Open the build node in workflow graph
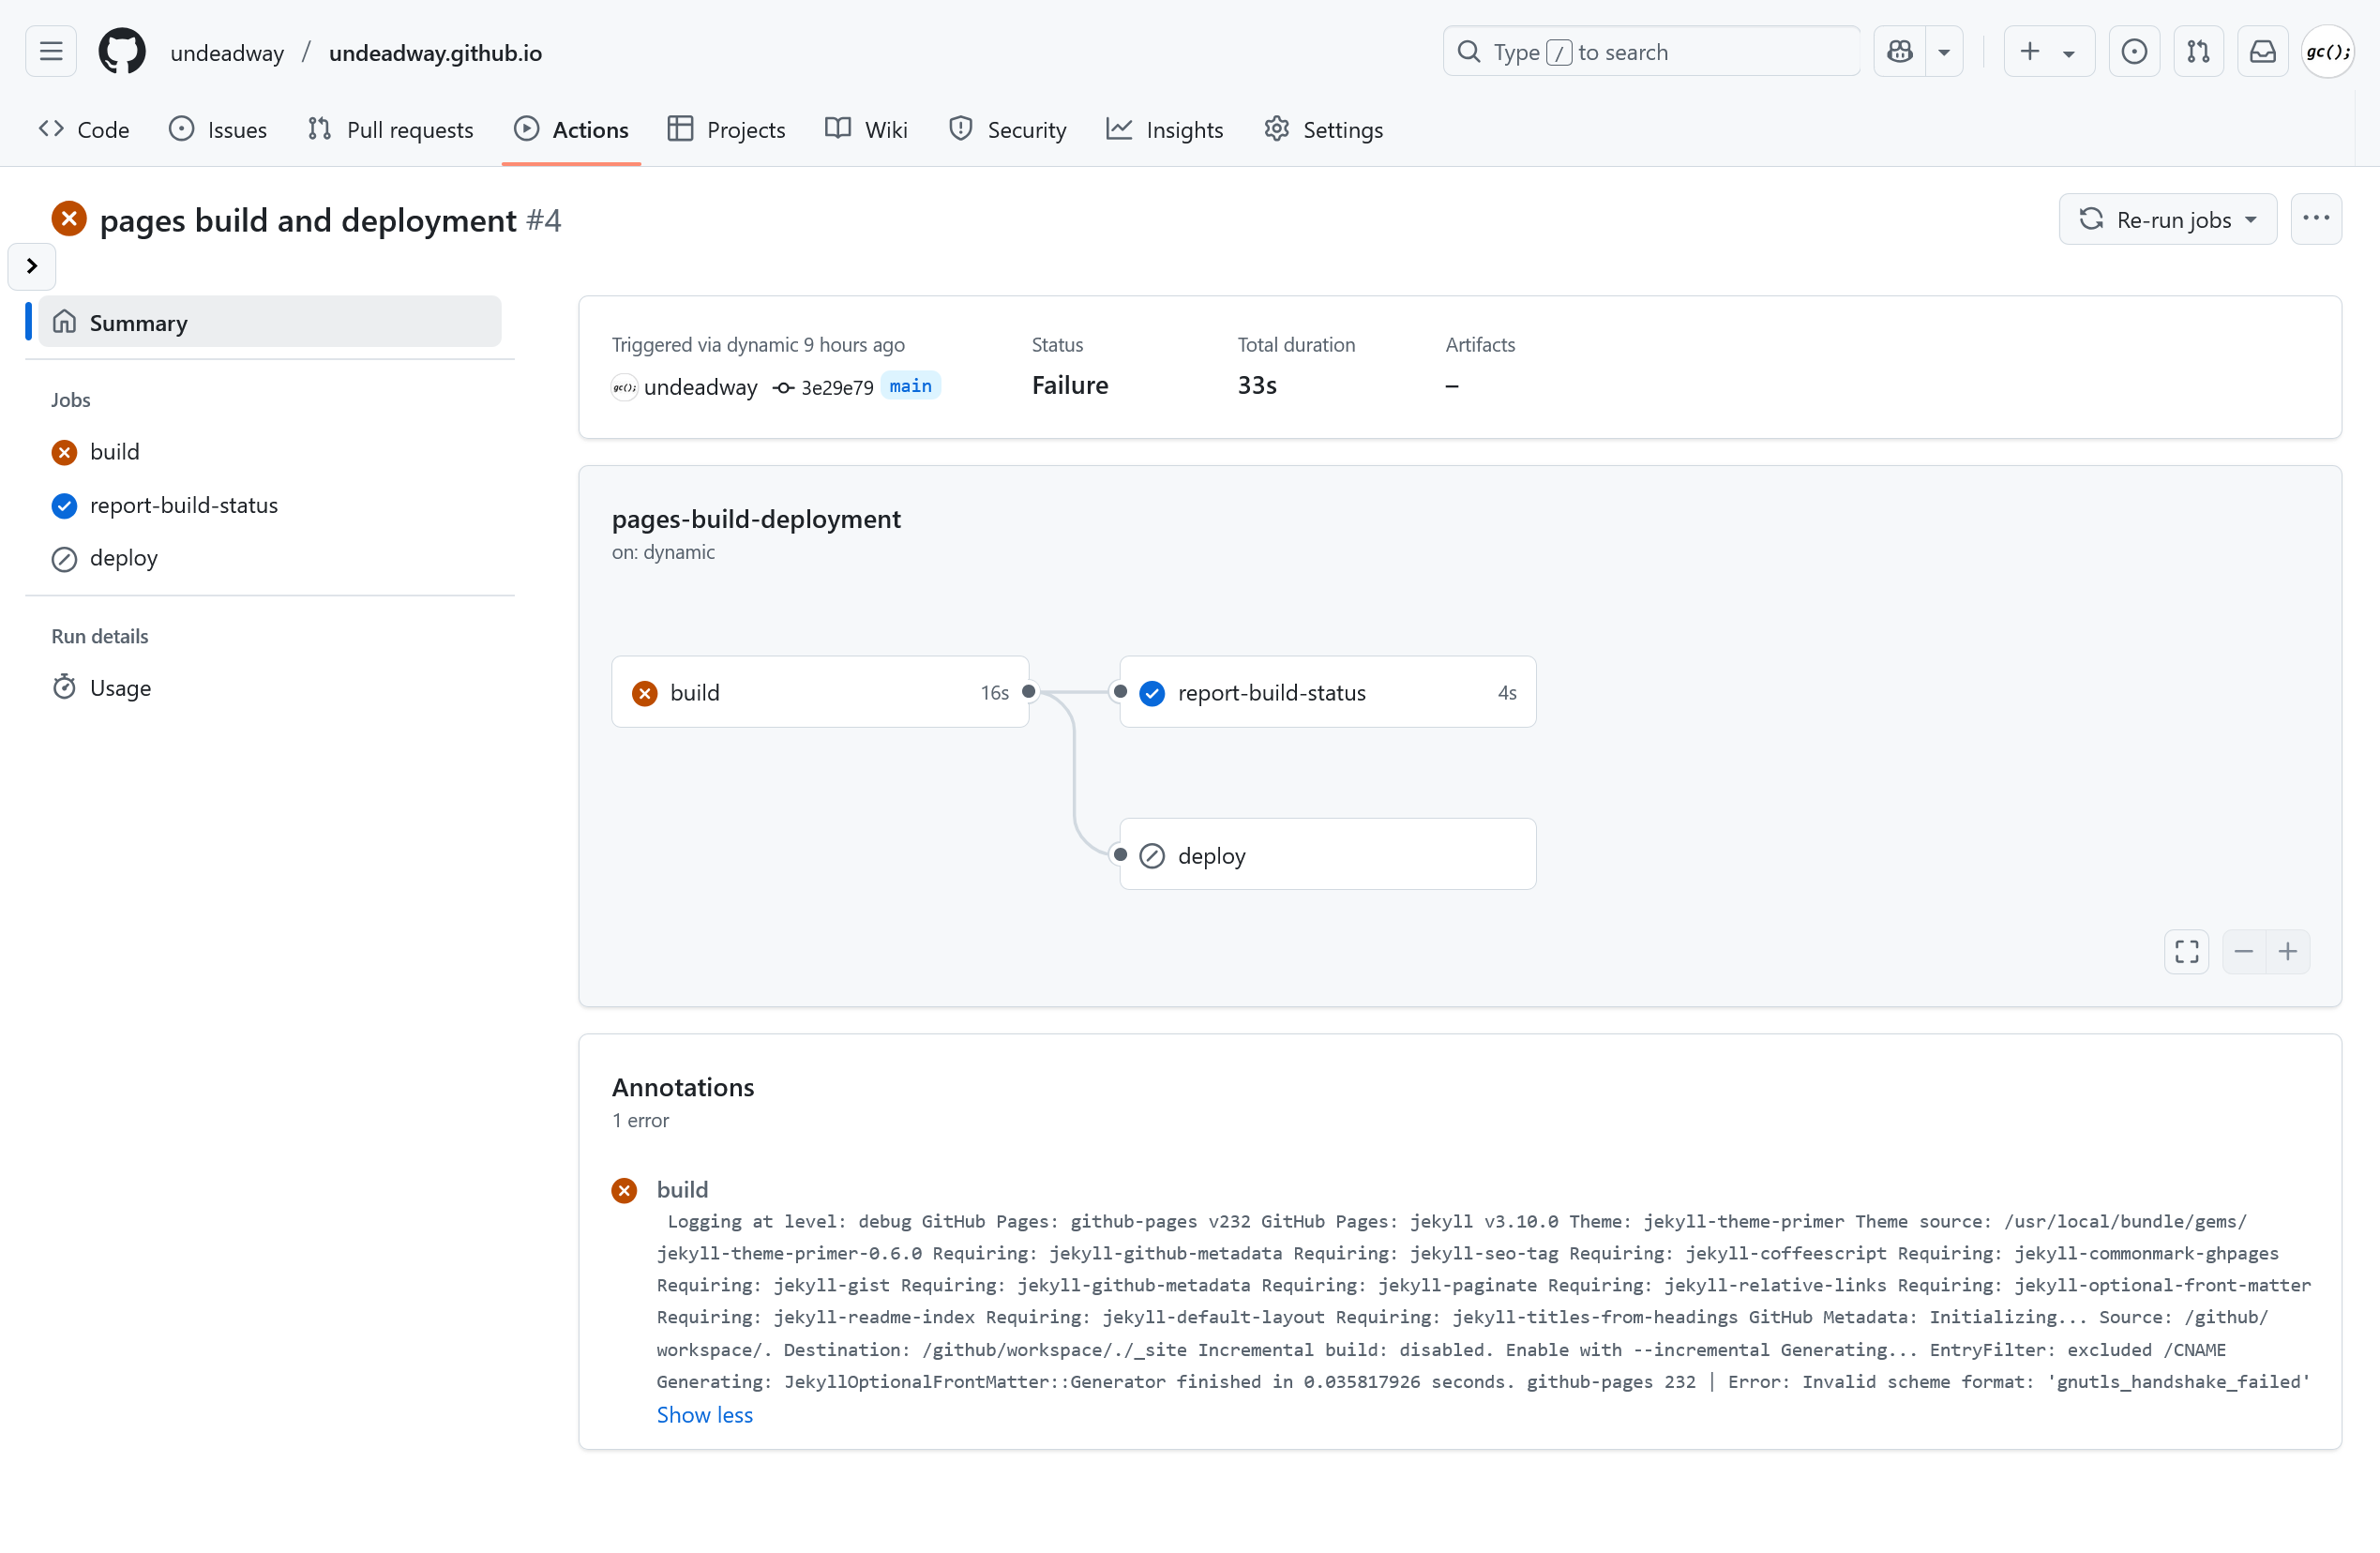 [x=820, y=692]
